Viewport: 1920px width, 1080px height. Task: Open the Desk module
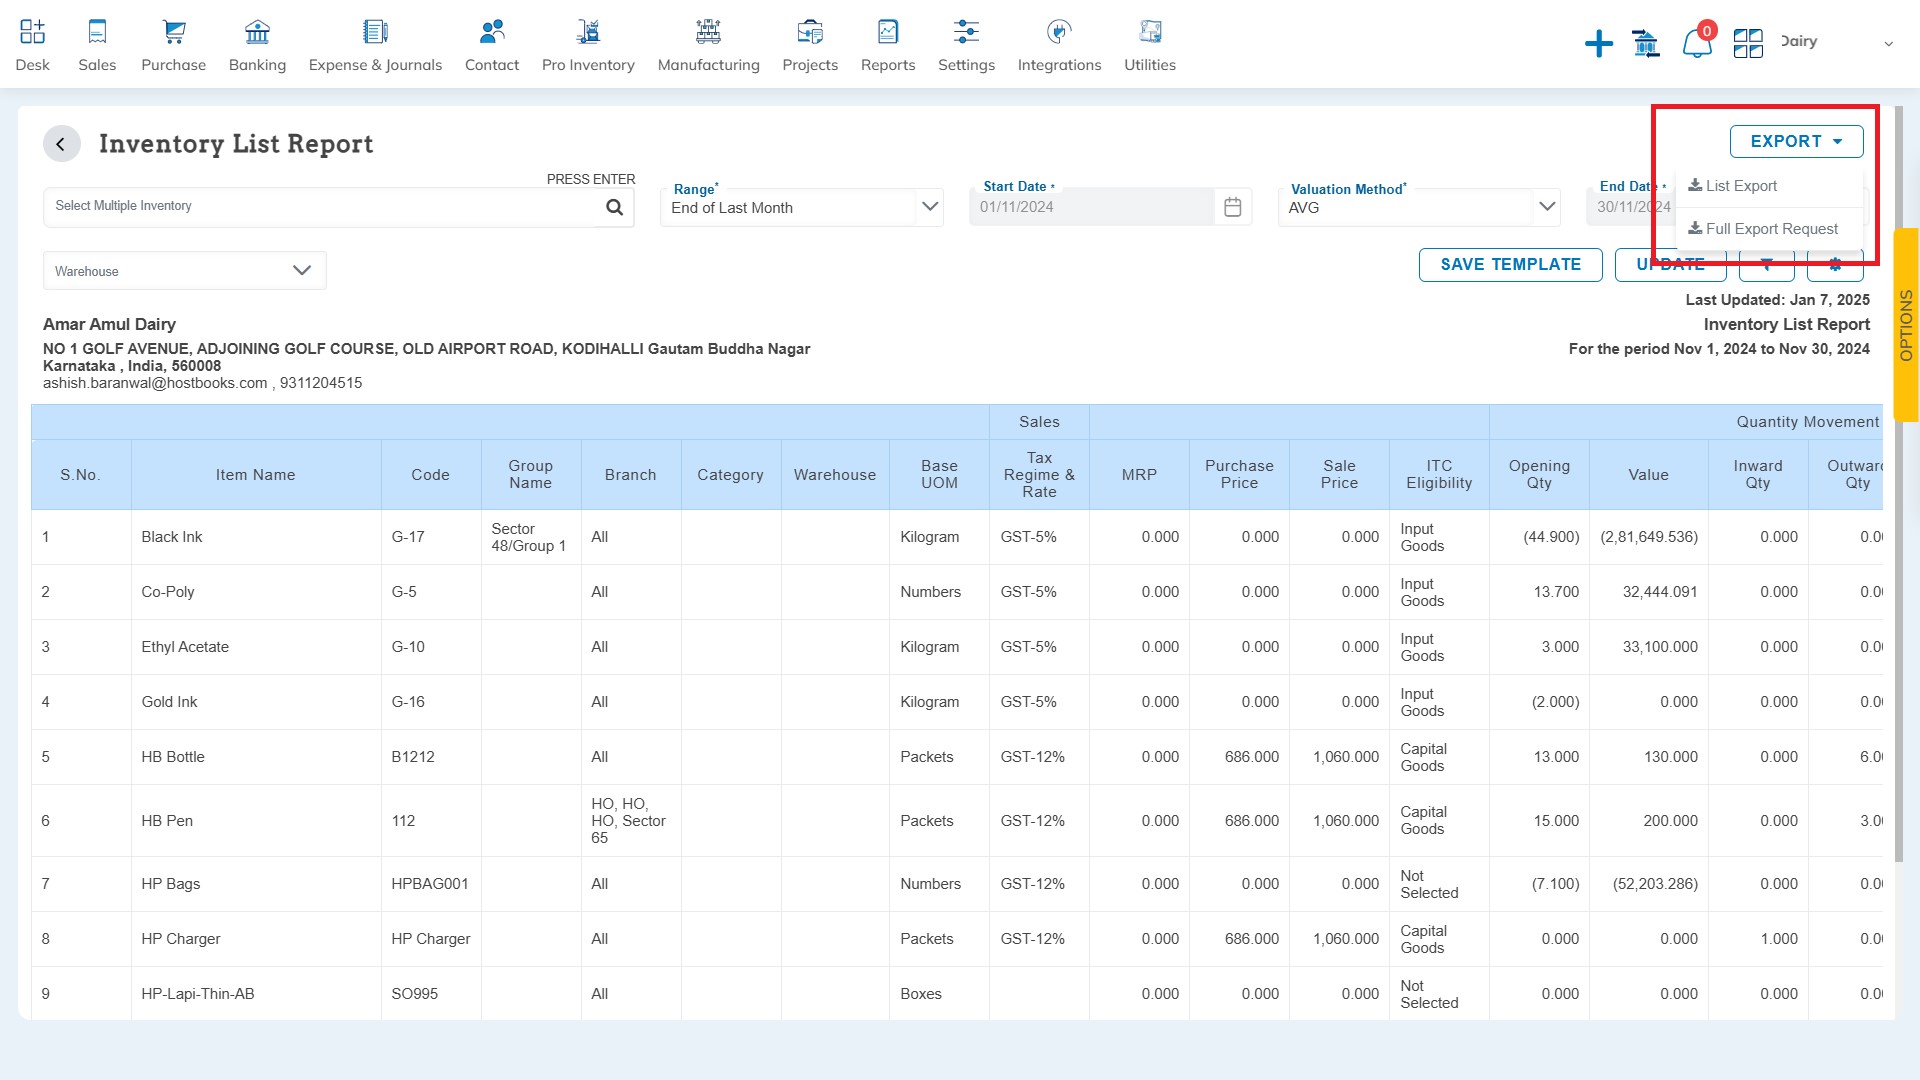pyautogui.click(x=32, y=45)
